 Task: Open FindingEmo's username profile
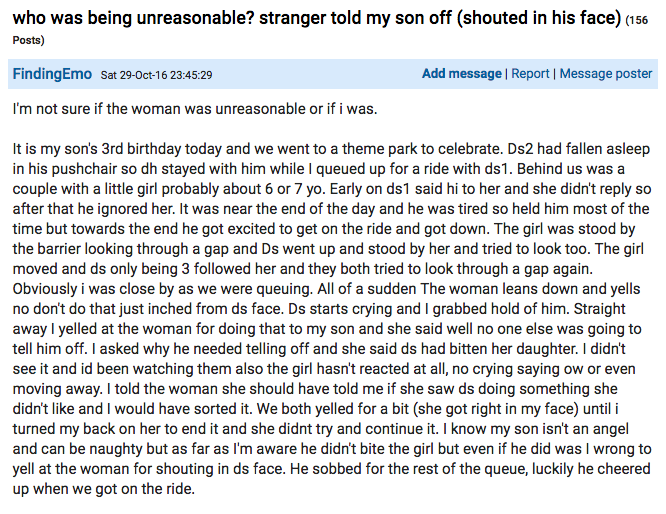click(x=52, y=74)
